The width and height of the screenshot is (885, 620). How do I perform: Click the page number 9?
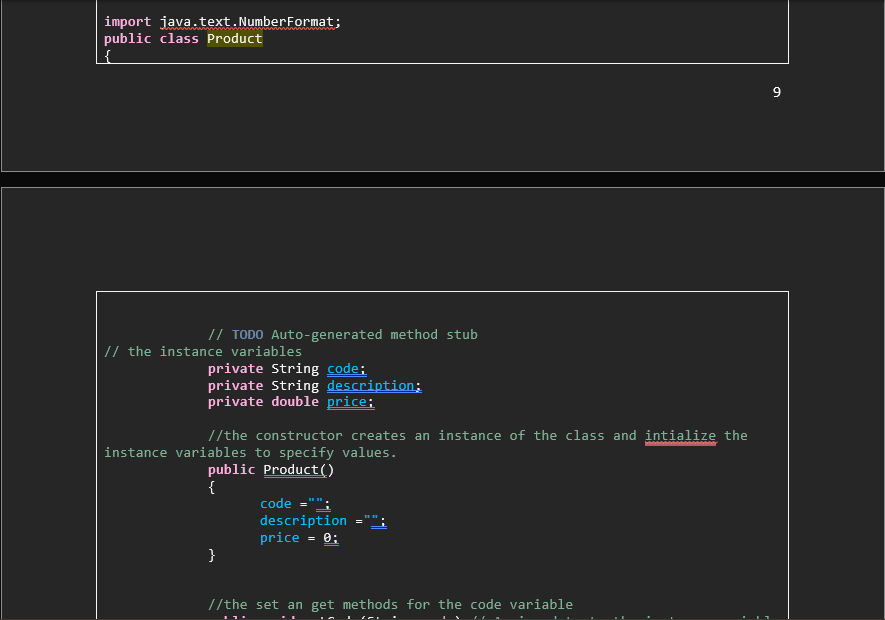click(x=777, y=91)
